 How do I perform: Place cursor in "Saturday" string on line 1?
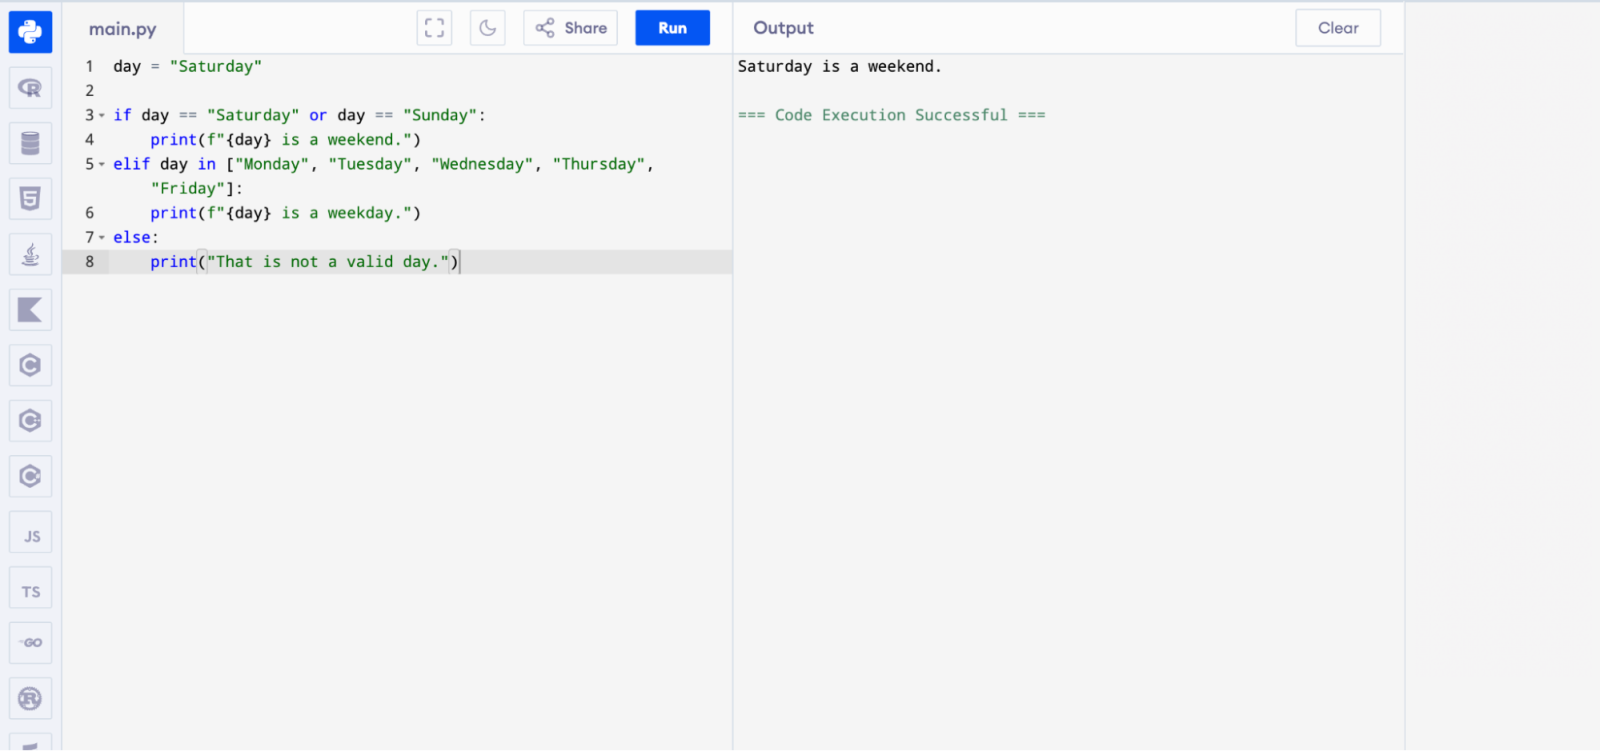click(x=216, y=66)
